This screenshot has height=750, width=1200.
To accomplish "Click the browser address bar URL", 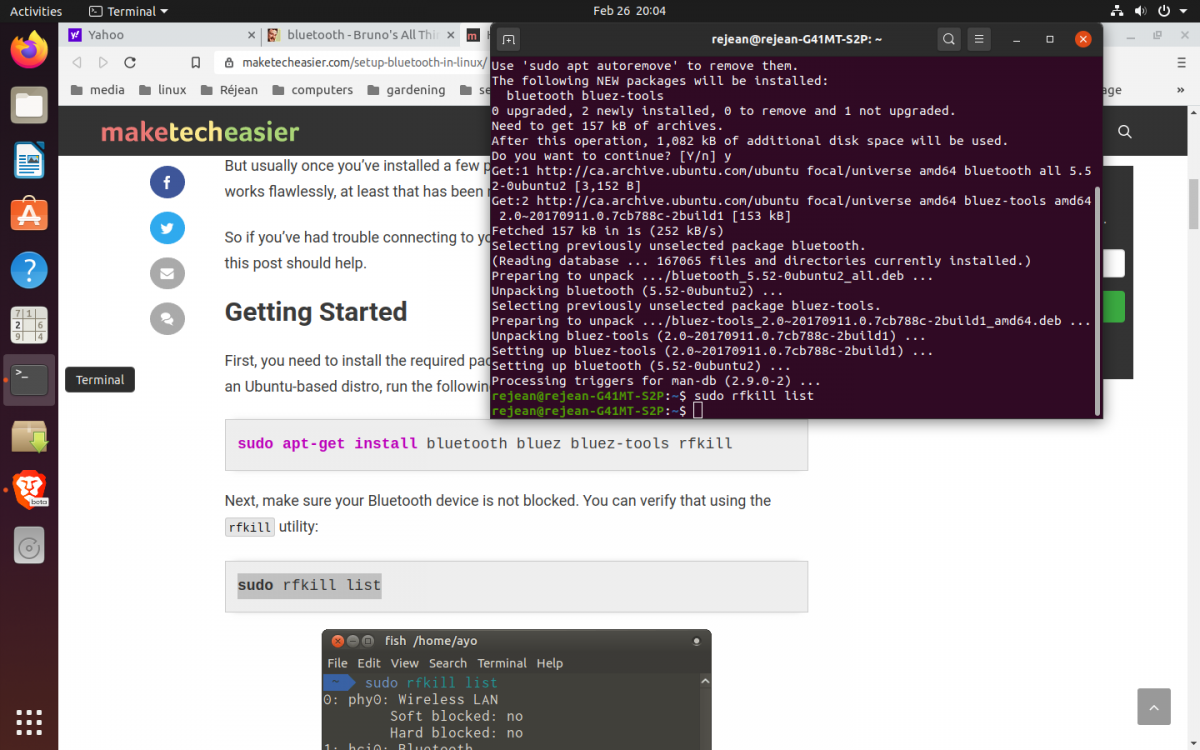I will [x=362, y=62].
